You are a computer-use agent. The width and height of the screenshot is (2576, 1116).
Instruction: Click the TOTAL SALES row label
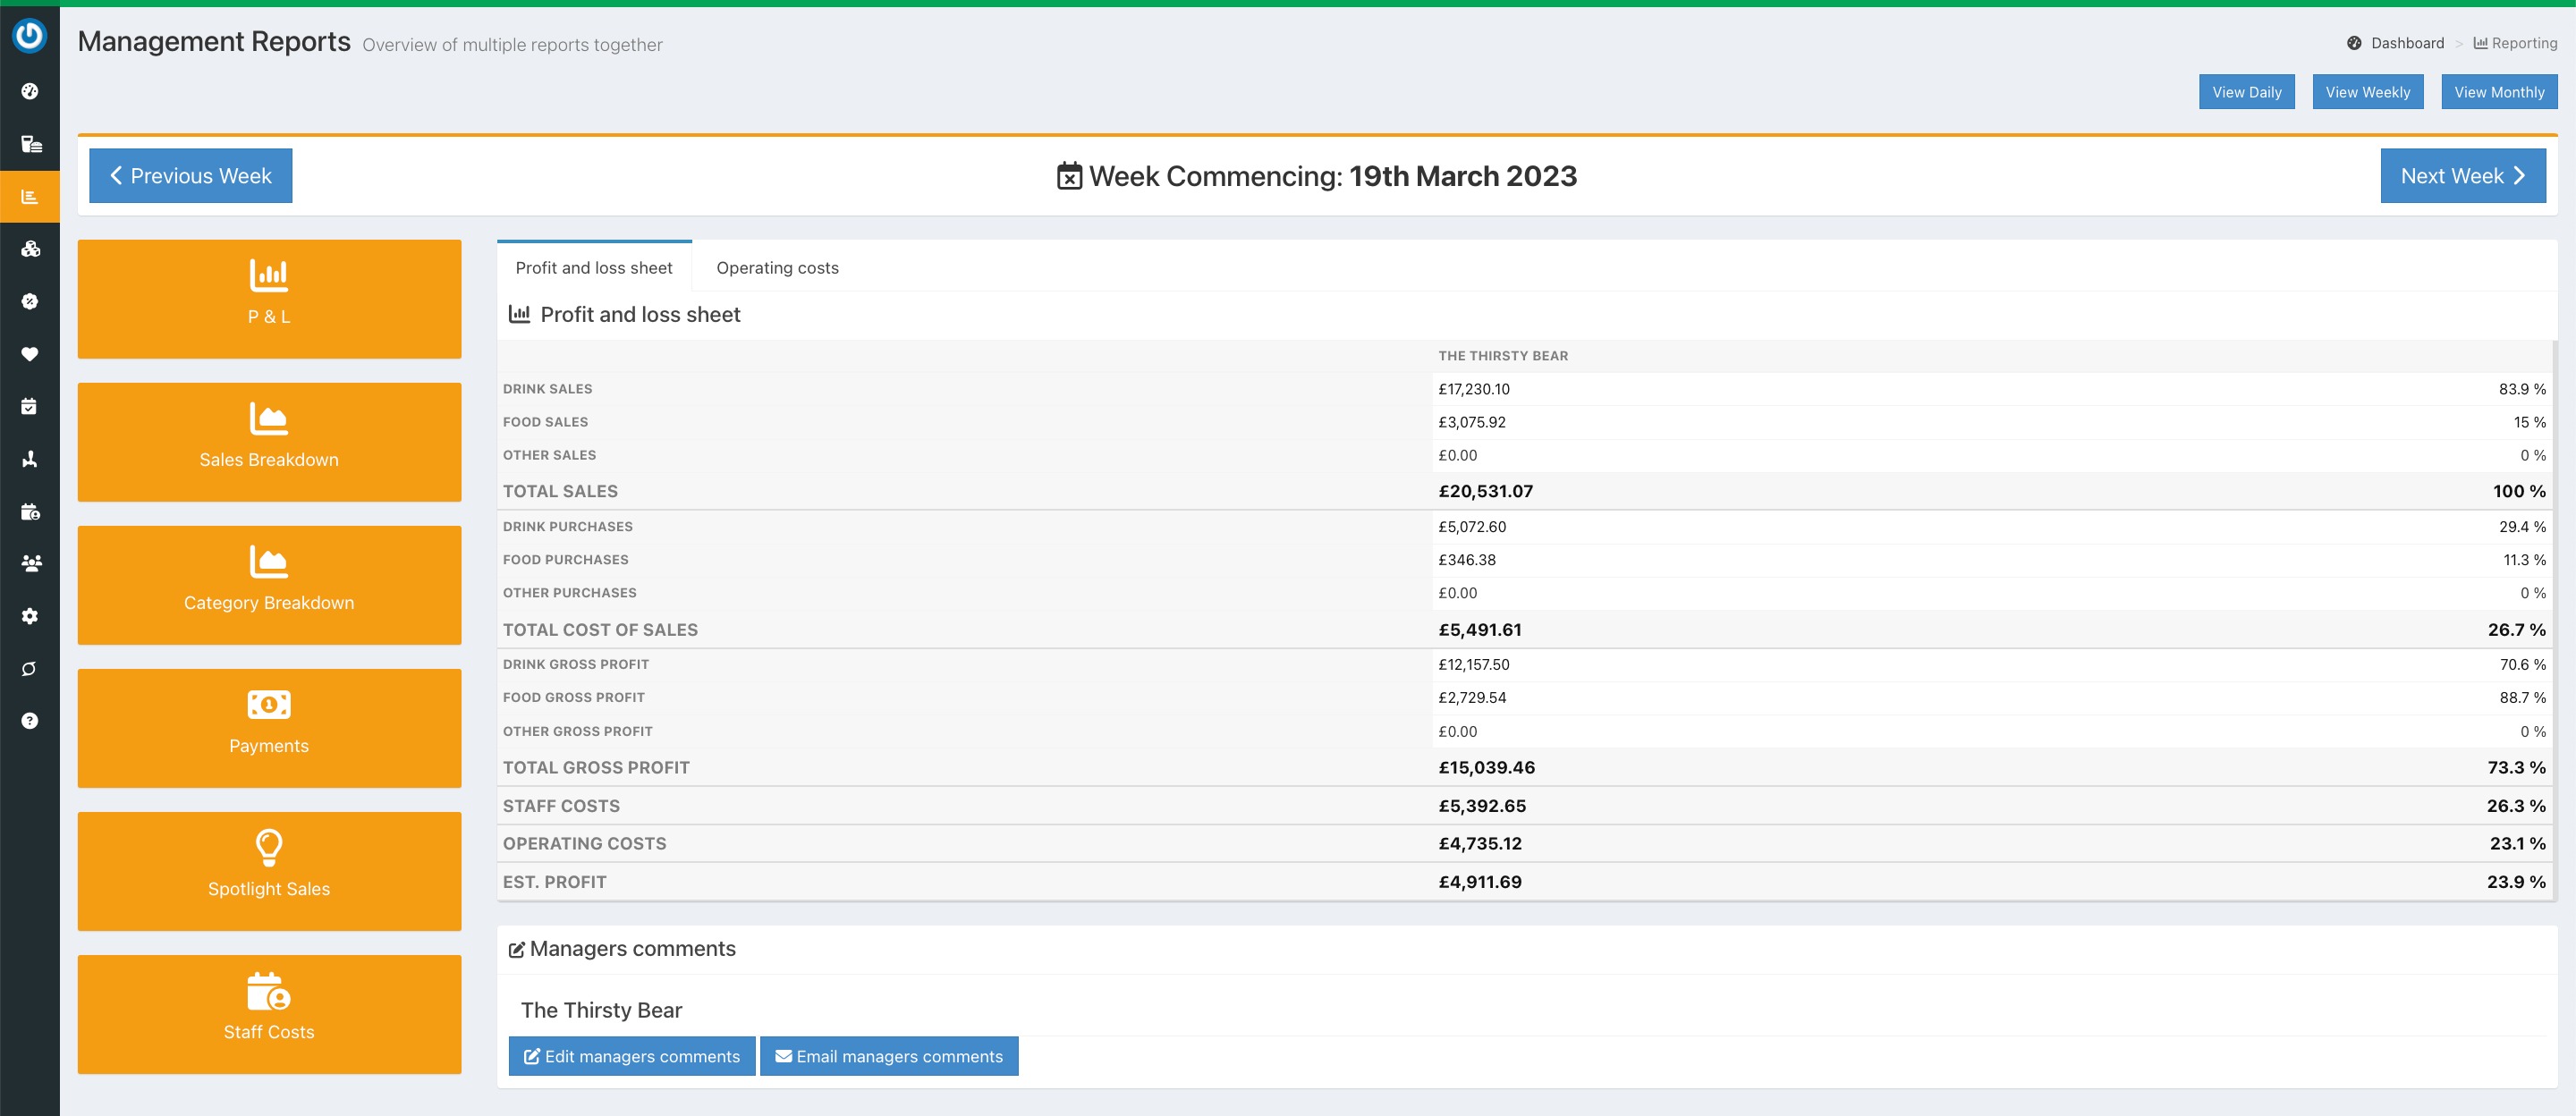pyautogui.click(x=560, y=491)
